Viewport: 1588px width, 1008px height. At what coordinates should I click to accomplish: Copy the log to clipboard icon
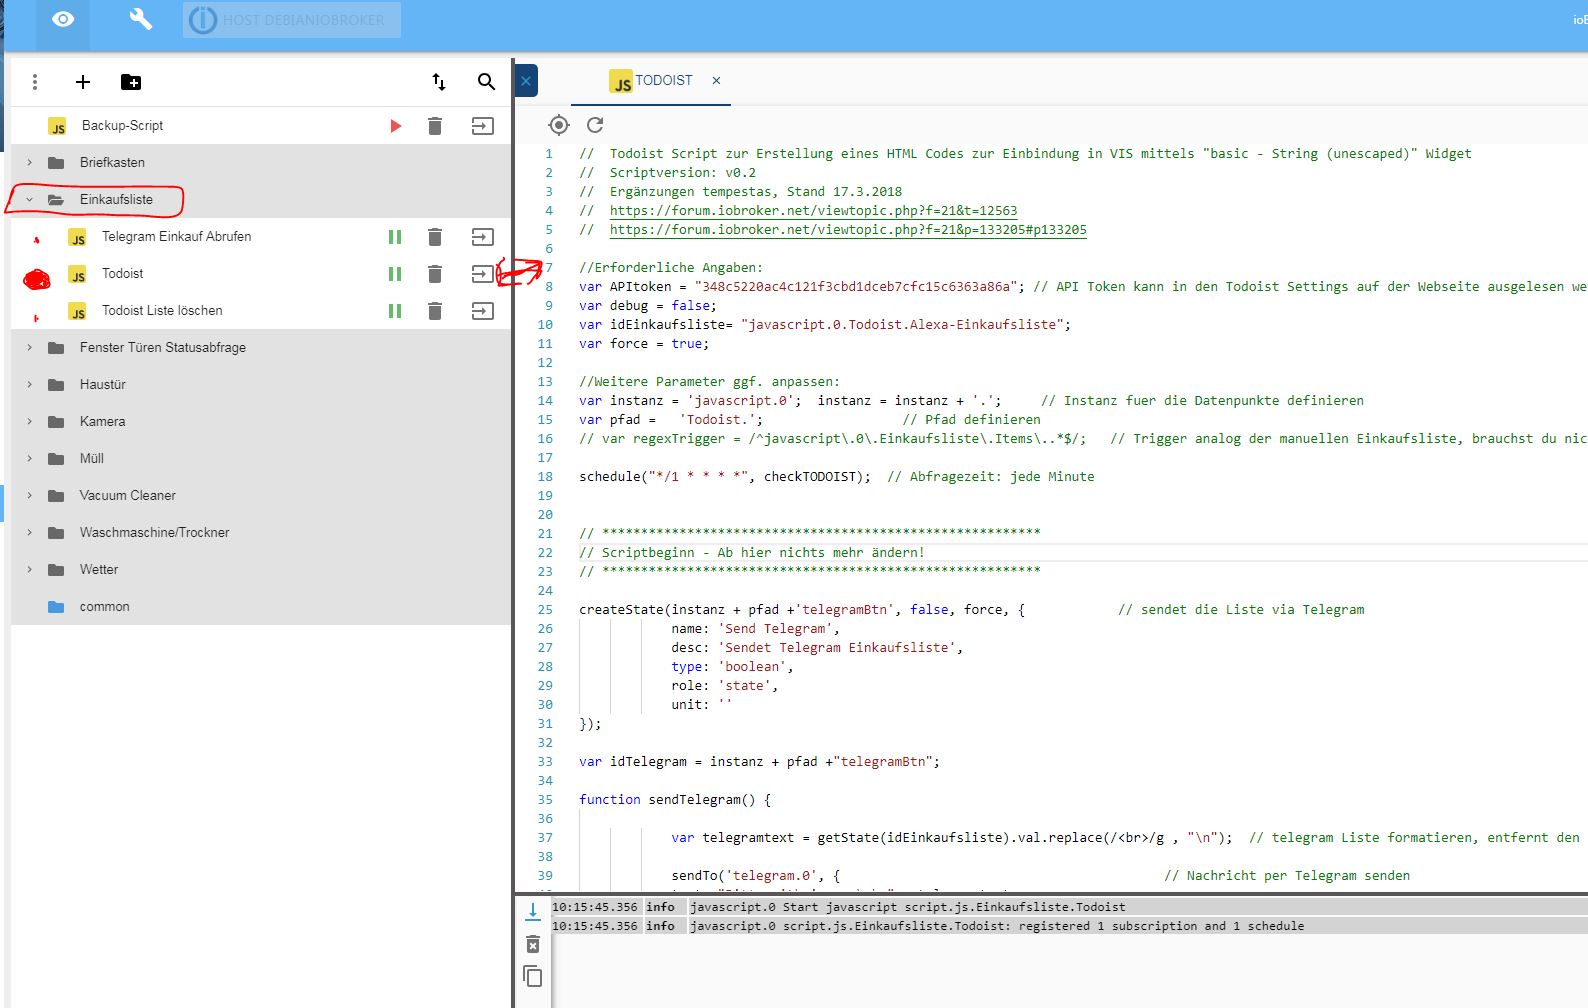pyautogui.click(x=533, y=976)
